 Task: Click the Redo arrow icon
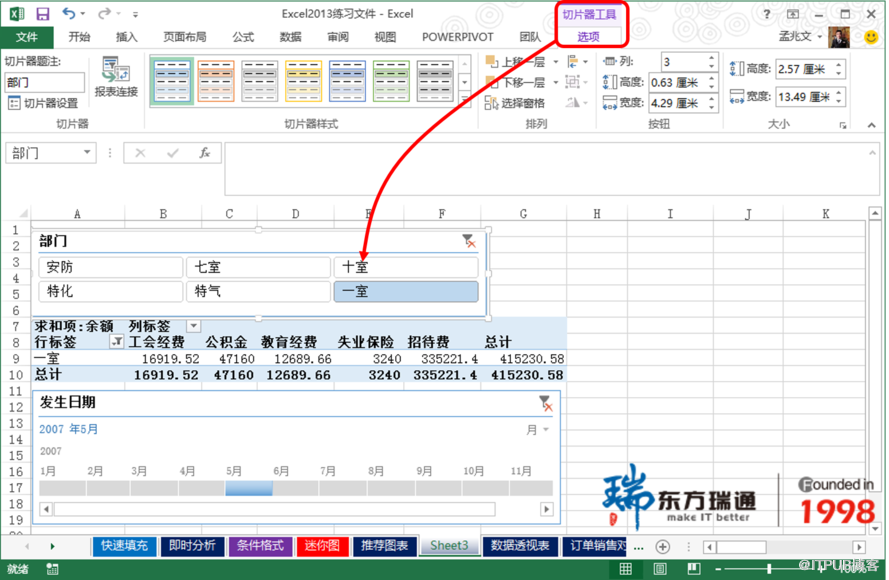tap(104, 13)
